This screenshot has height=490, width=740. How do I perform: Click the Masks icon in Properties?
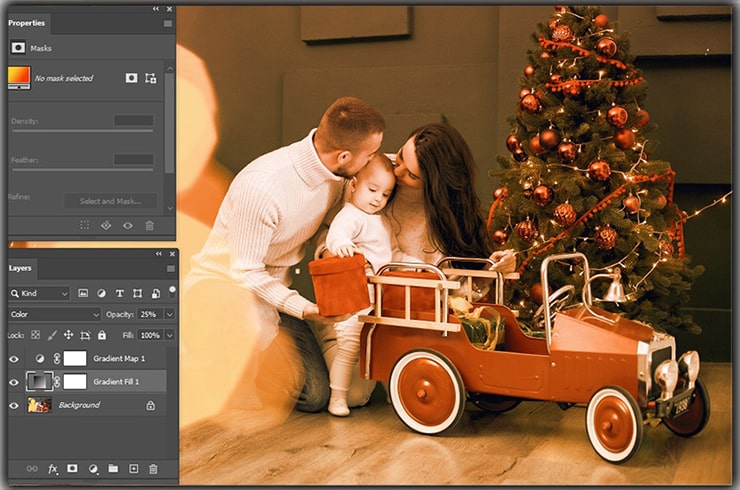[x=18, y=48]
